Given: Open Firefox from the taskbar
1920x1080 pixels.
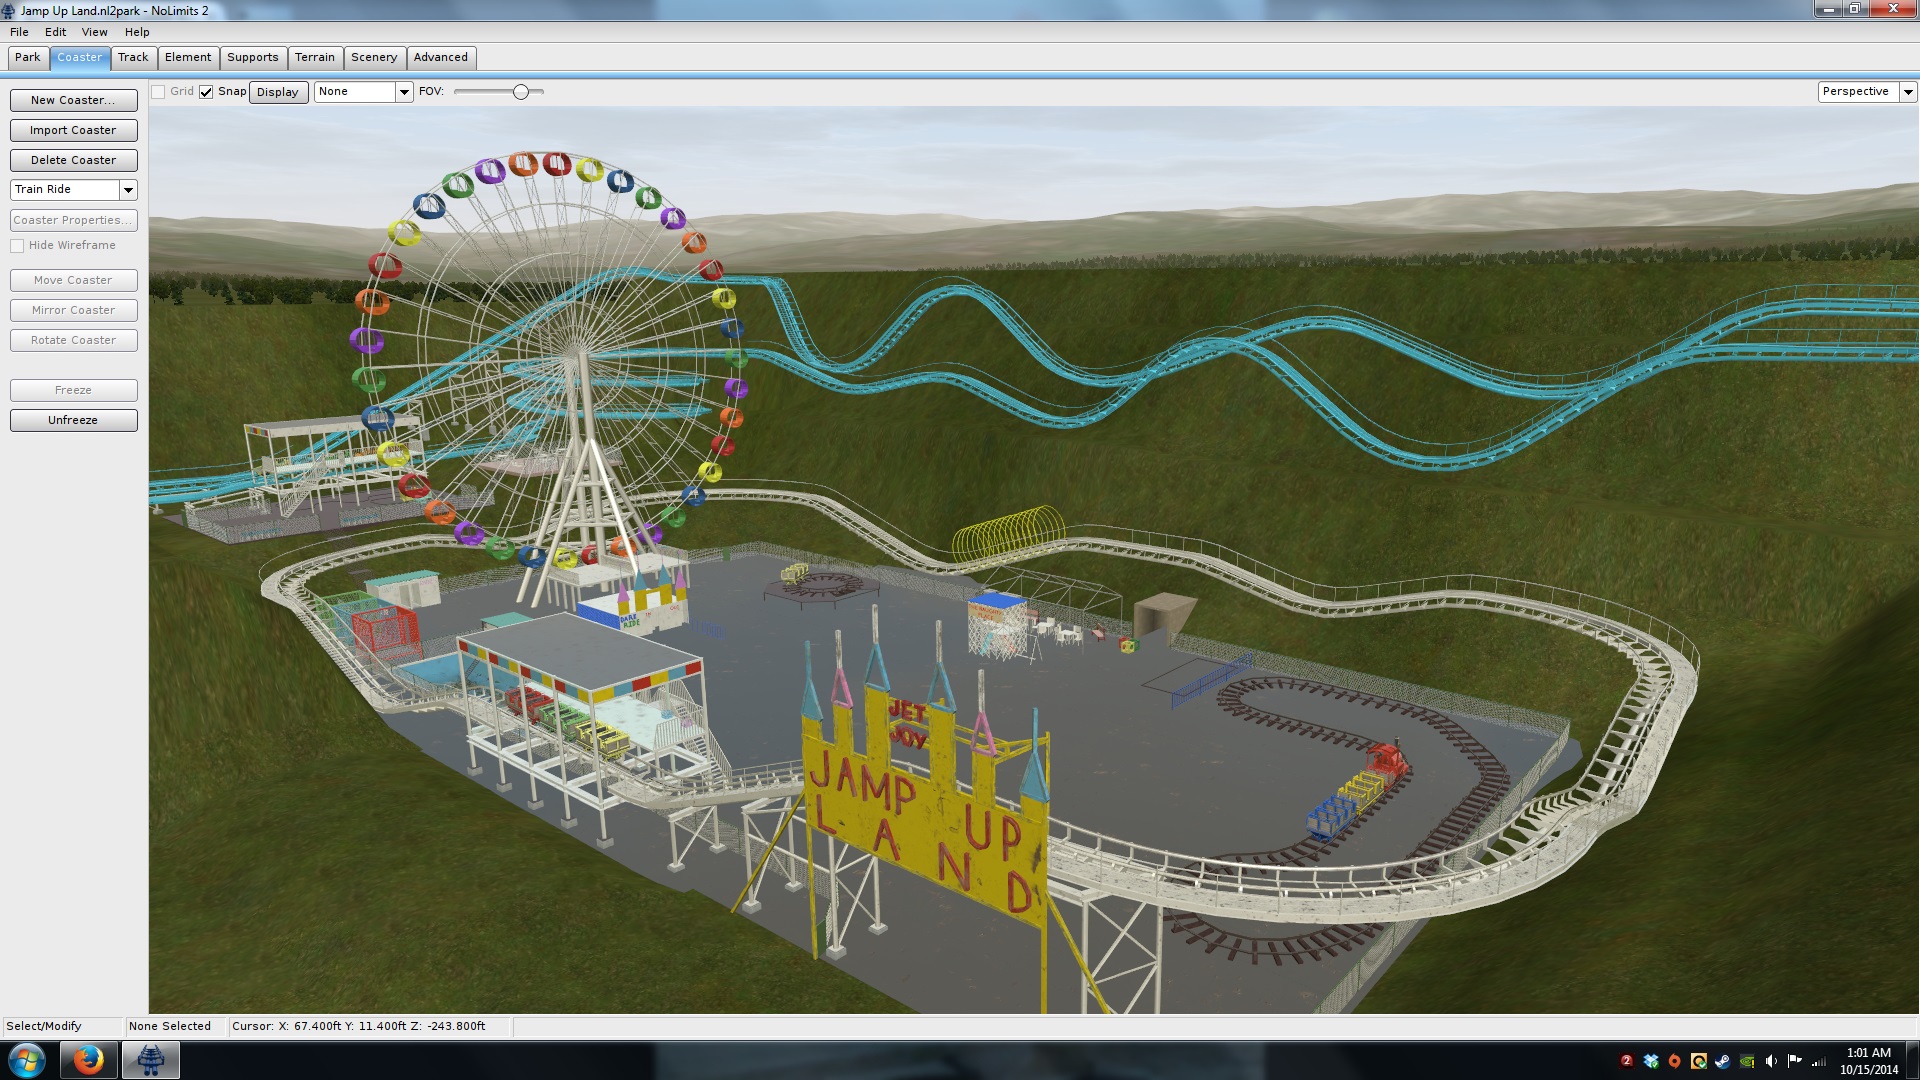Looking at the screenshot, I should point(88,1060).
